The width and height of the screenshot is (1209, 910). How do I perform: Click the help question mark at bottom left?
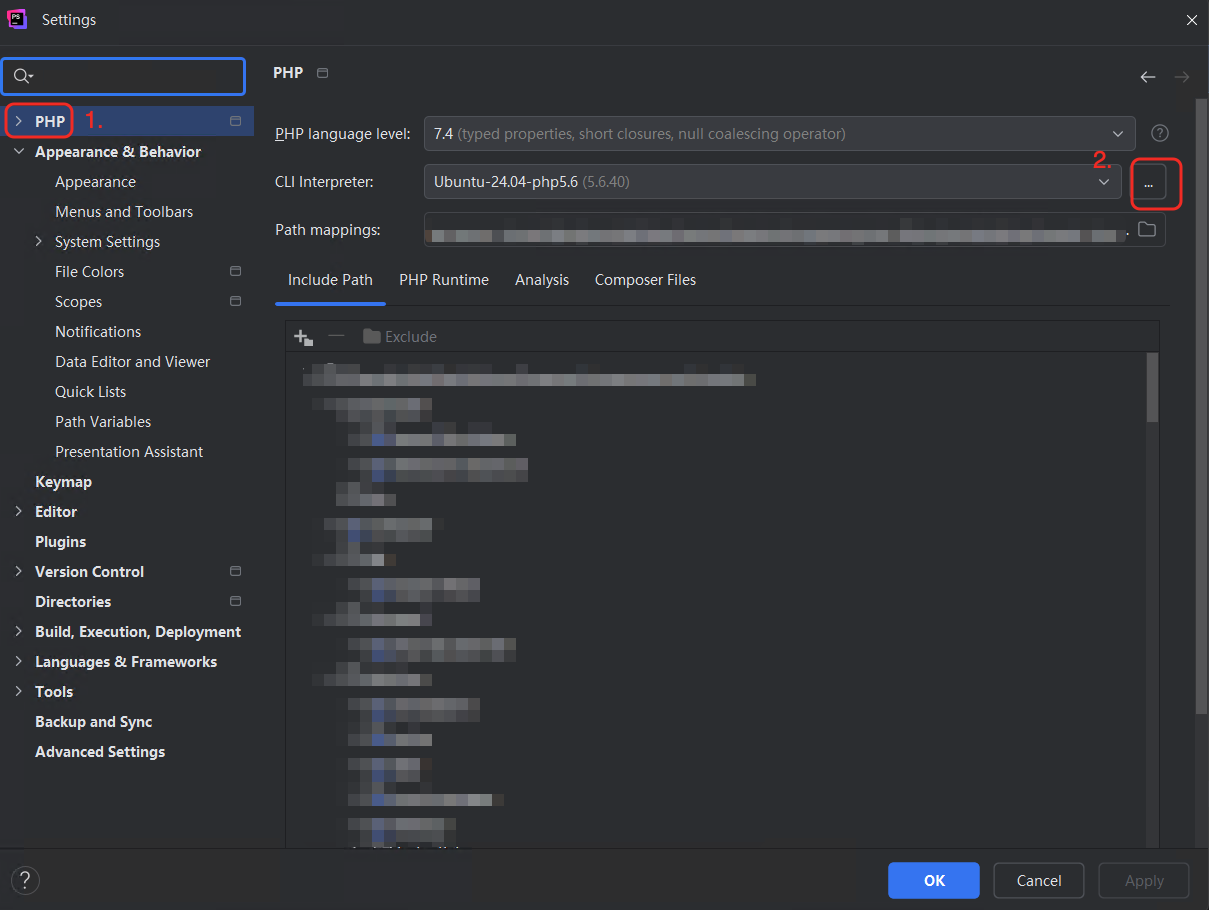tap(25, 881)
